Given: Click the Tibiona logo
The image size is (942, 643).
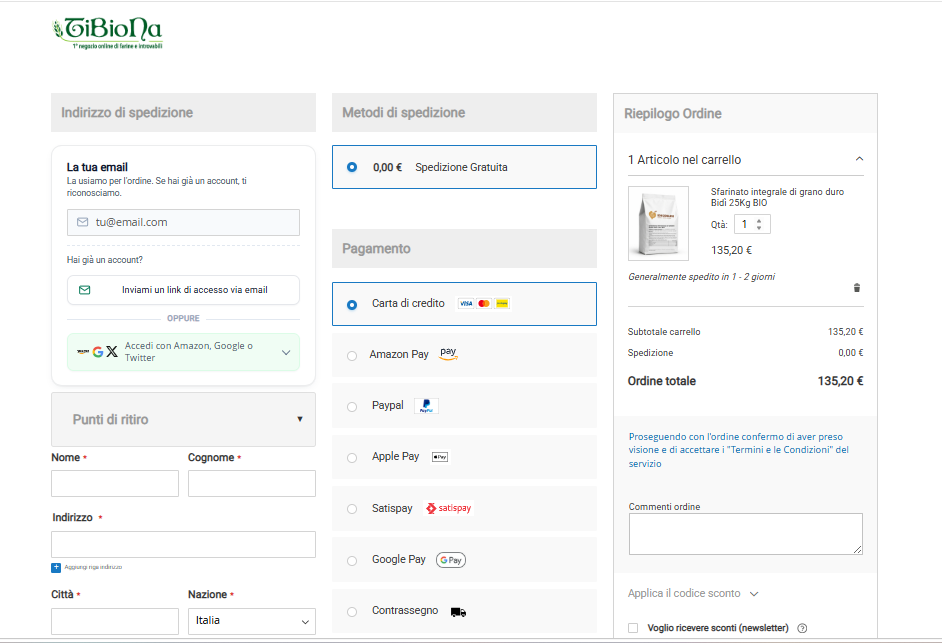Looking at the screenshot, I should (x=108, y=33).
